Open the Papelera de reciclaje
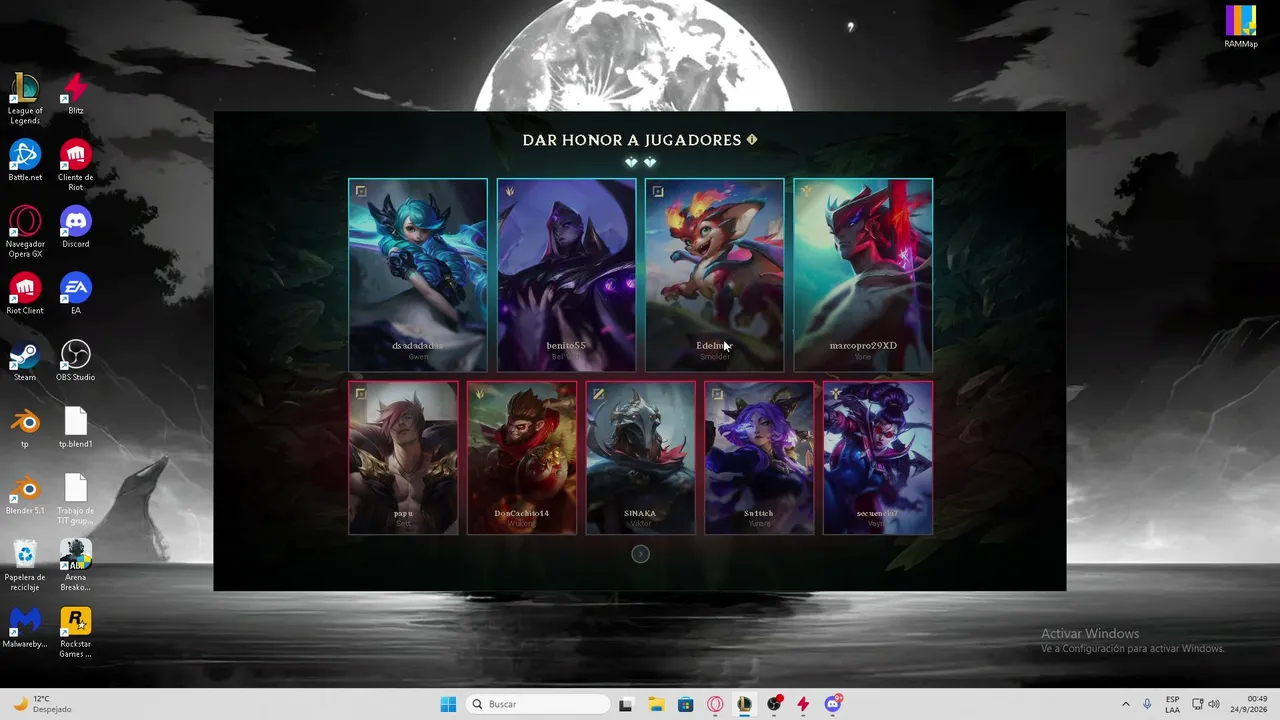 click(x=25, y=565)
